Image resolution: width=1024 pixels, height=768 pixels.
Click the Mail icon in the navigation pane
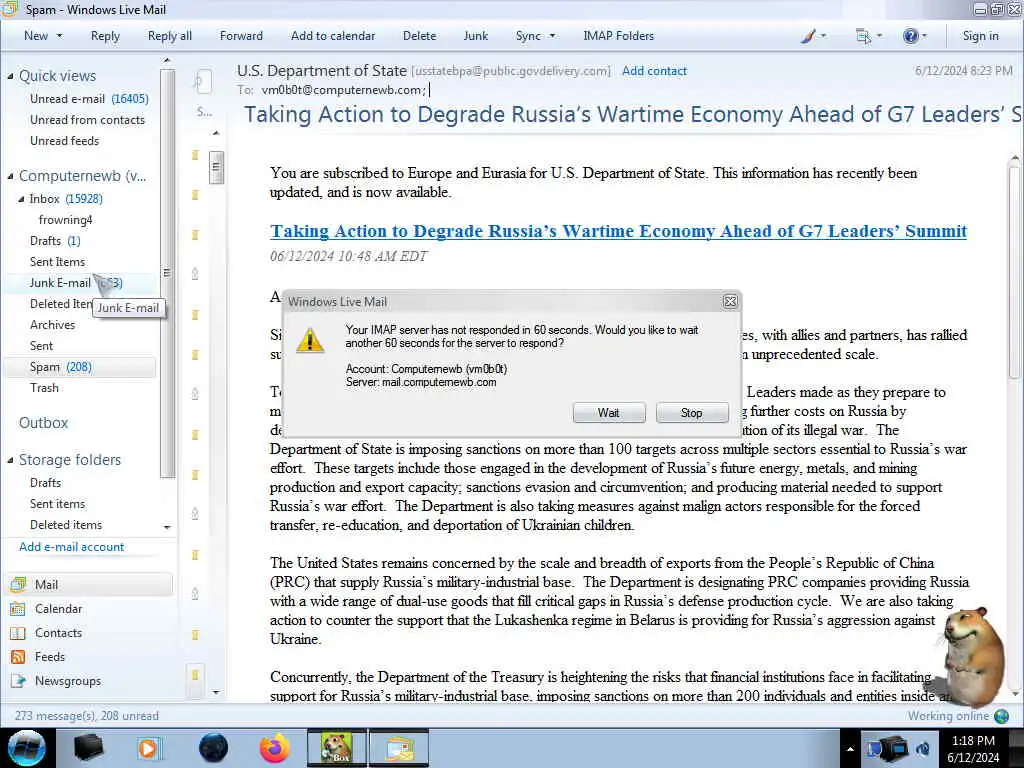click(x=18, y=584)
